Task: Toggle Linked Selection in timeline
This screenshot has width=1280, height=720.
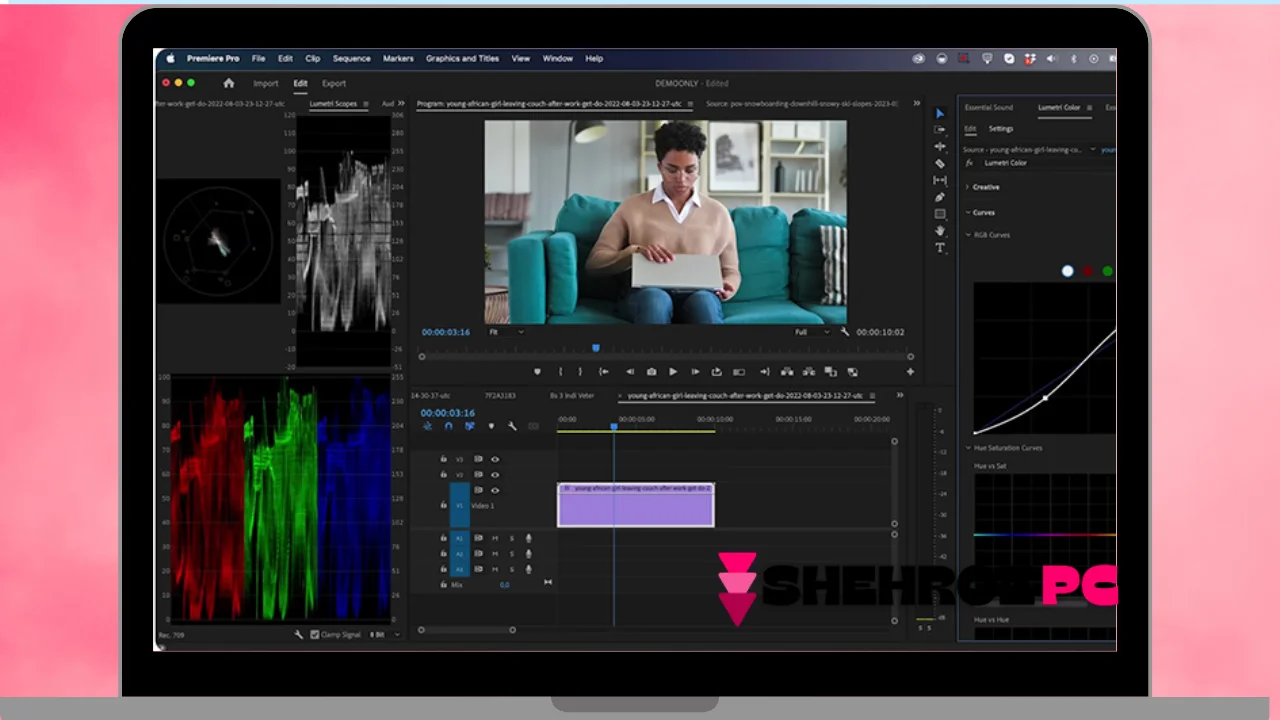Action: (x=469, y=426)
